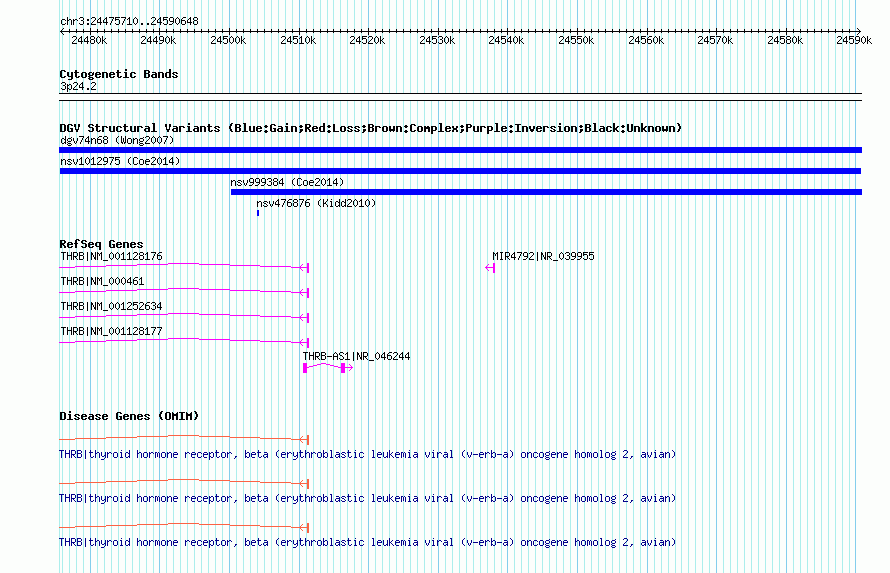Click the third OMIM THRB description link
Screen dimensions: 890x573
coord(367,542)
